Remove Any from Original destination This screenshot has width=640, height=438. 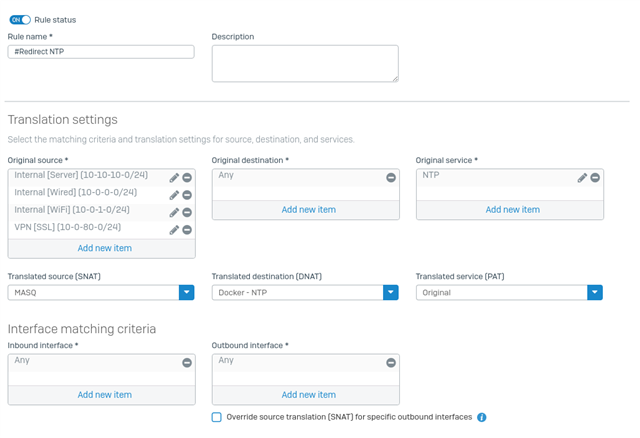(x=391, y=178)
